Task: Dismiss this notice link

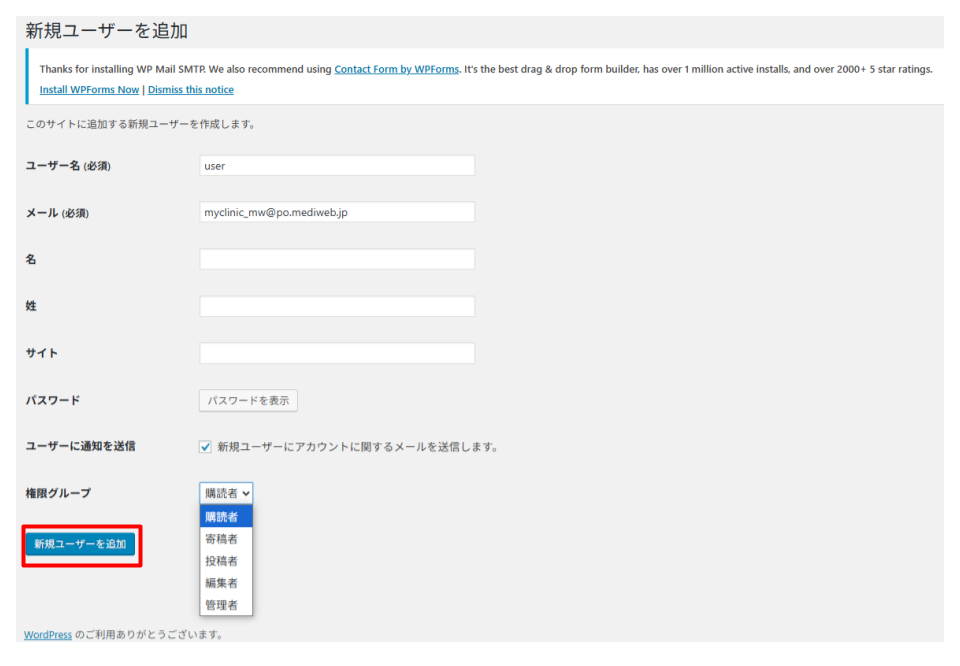Action: 190,89
